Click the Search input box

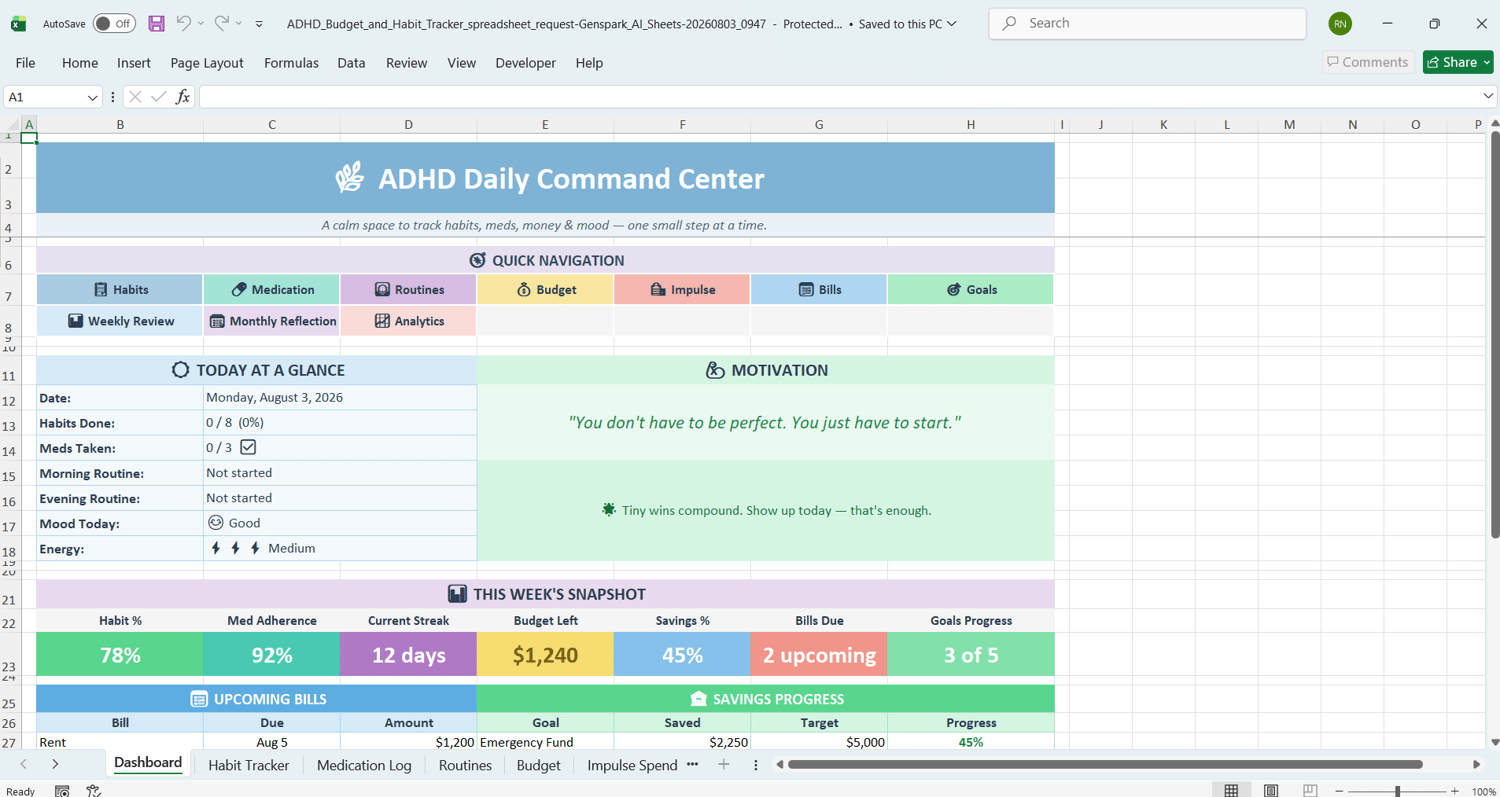[1147, 23]
